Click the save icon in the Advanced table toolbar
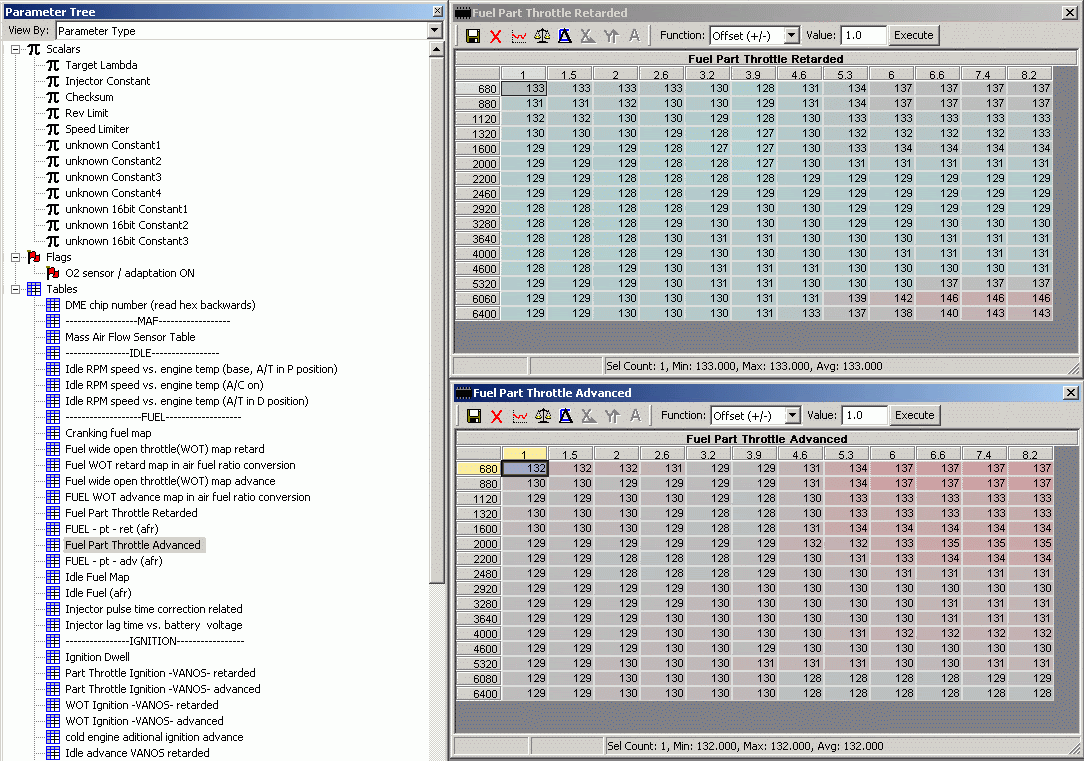 pos(474,415)
